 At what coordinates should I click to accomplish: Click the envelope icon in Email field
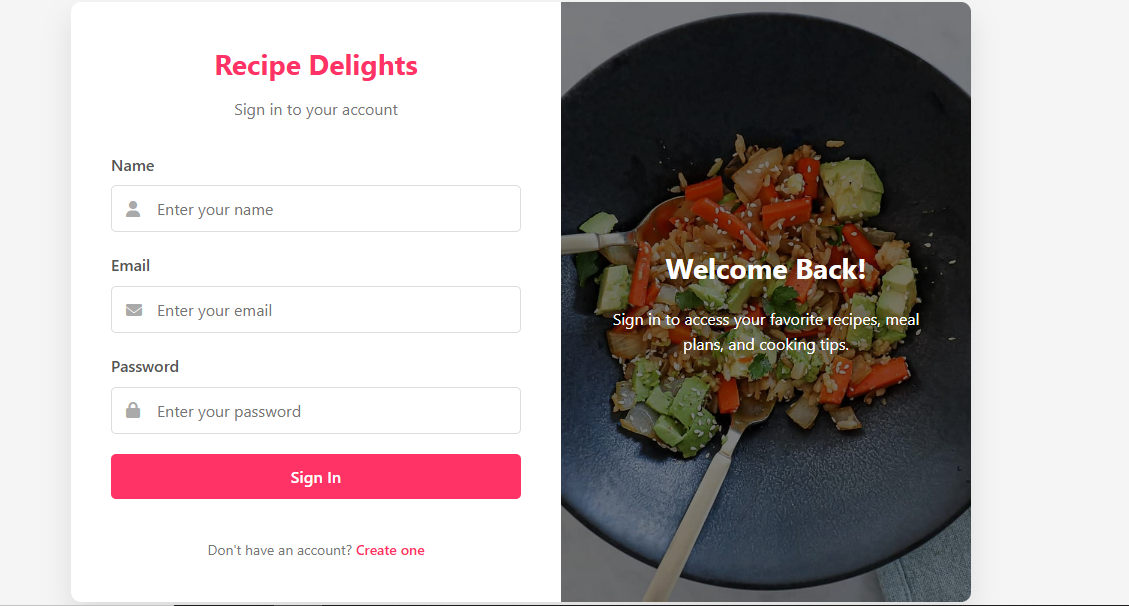pyautogui.click(x=134, y=309)
